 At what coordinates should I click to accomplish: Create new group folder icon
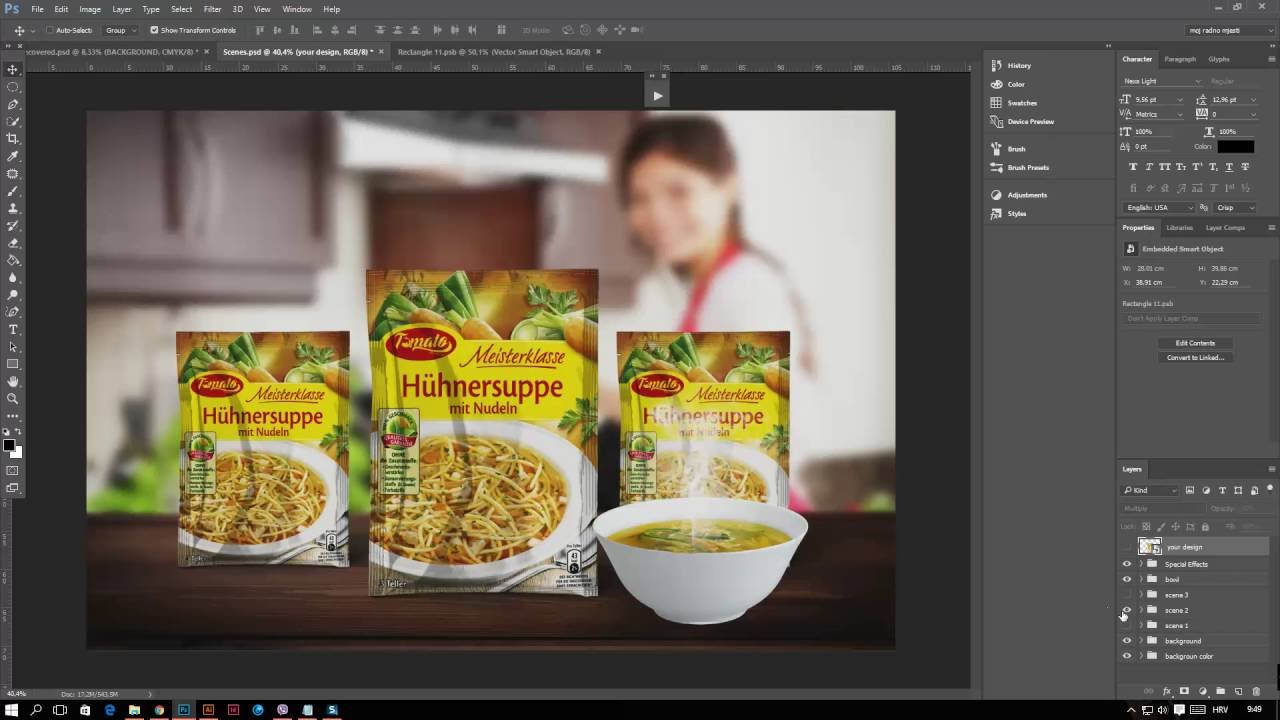click(1220, 691)
